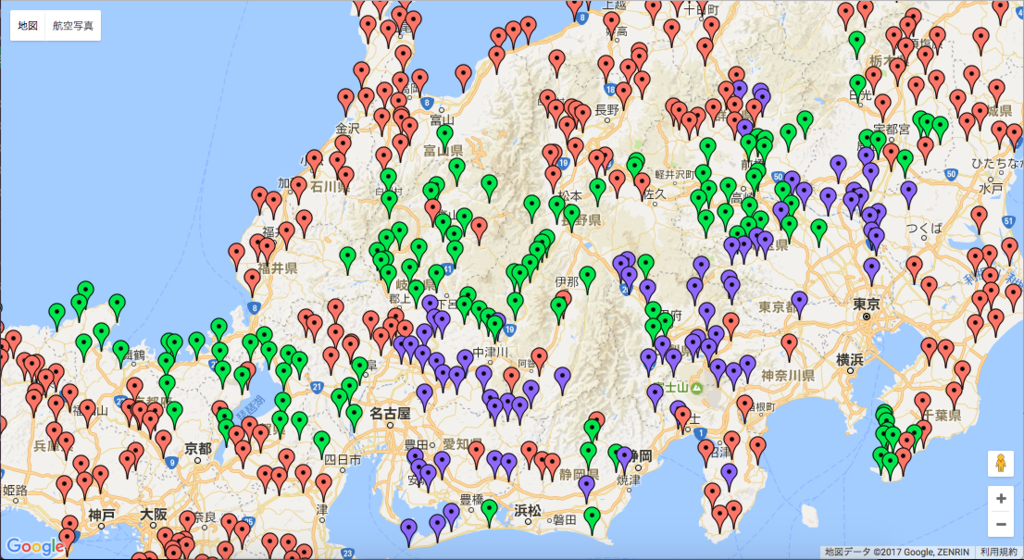This screenshot has height=560, width=1024.
Task: Click the 水戸 city label
Action: 991,187
